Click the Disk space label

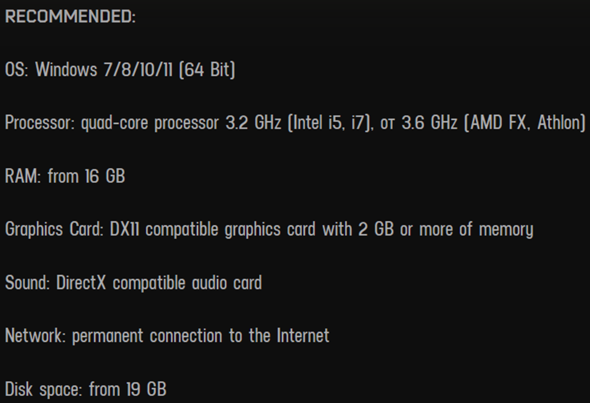[44, 389]
